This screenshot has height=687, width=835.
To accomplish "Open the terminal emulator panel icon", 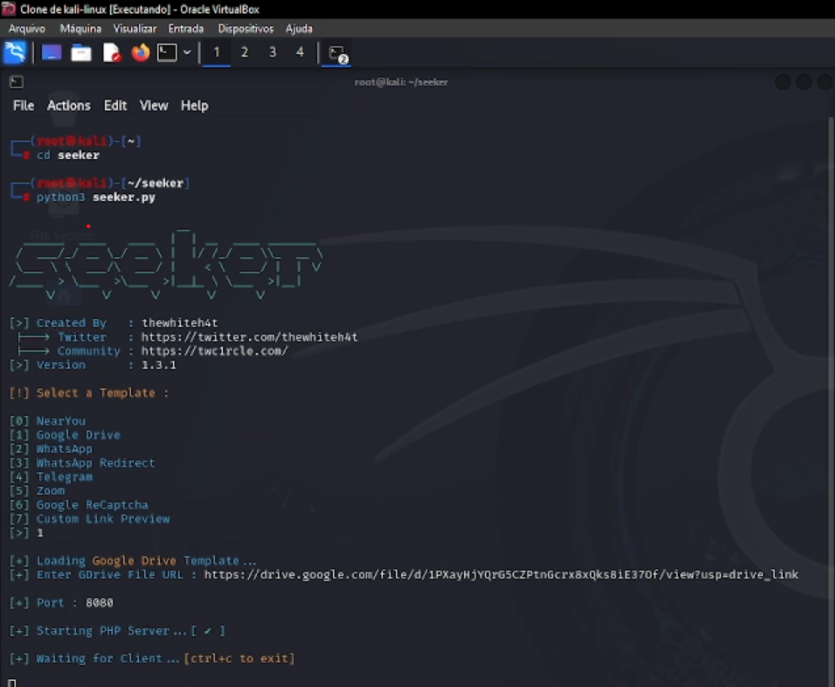I will pyautogui.click(x=167, y=53).
